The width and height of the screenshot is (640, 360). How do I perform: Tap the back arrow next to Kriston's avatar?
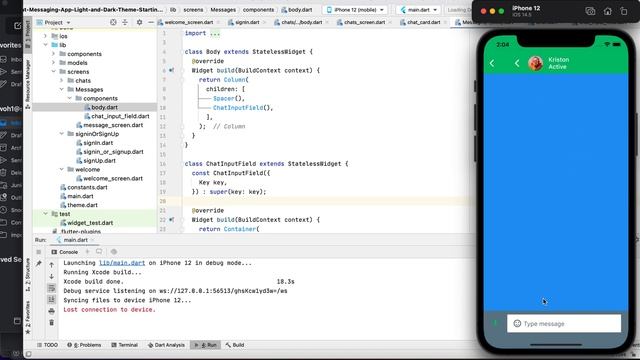point(517,63)
